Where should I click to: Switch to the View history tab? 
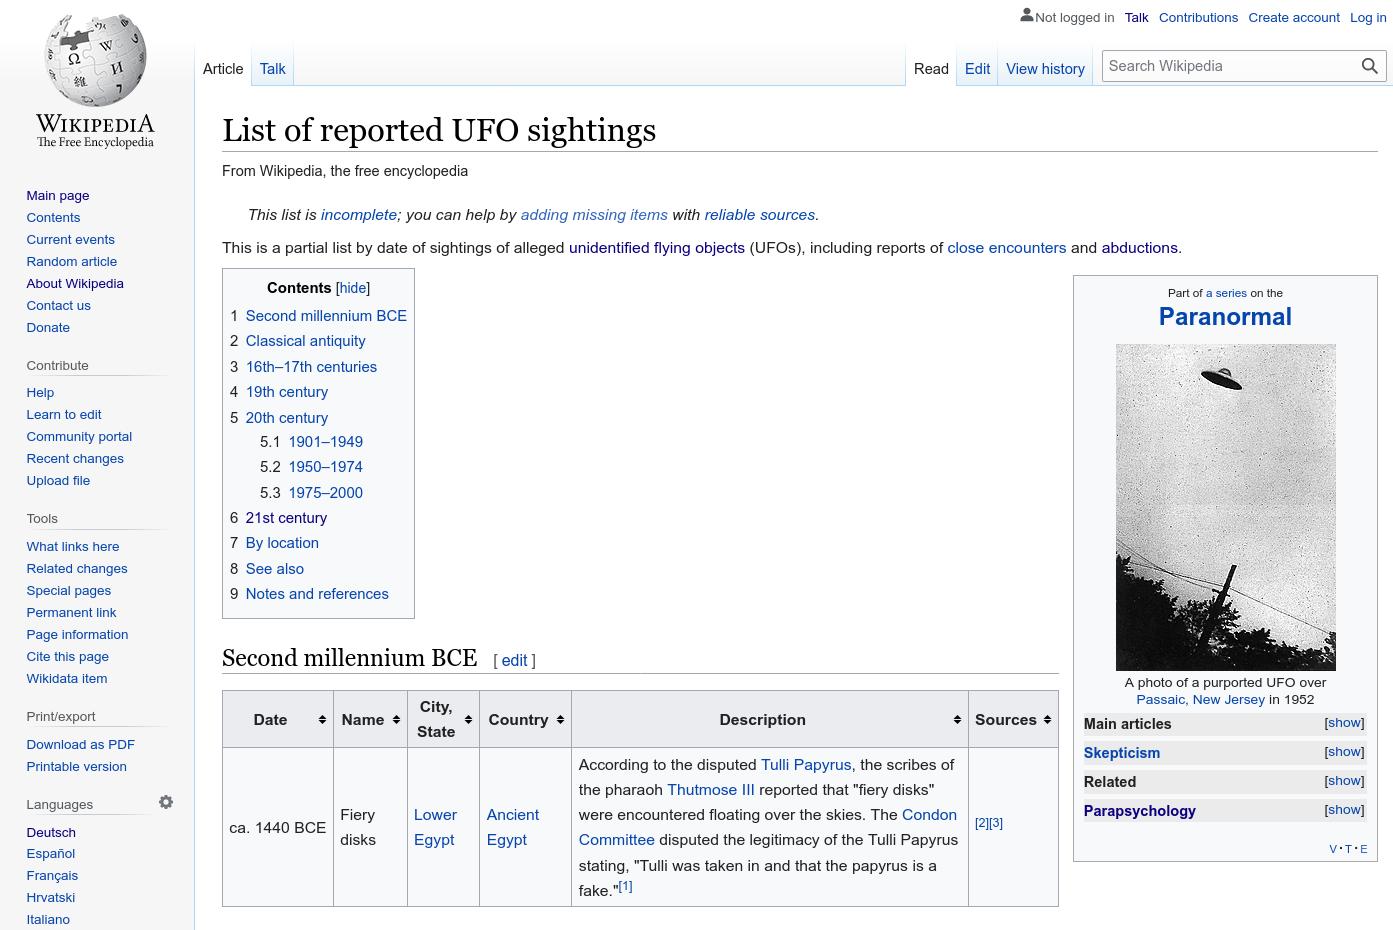pyautogui.click(x=1045, y=68)
